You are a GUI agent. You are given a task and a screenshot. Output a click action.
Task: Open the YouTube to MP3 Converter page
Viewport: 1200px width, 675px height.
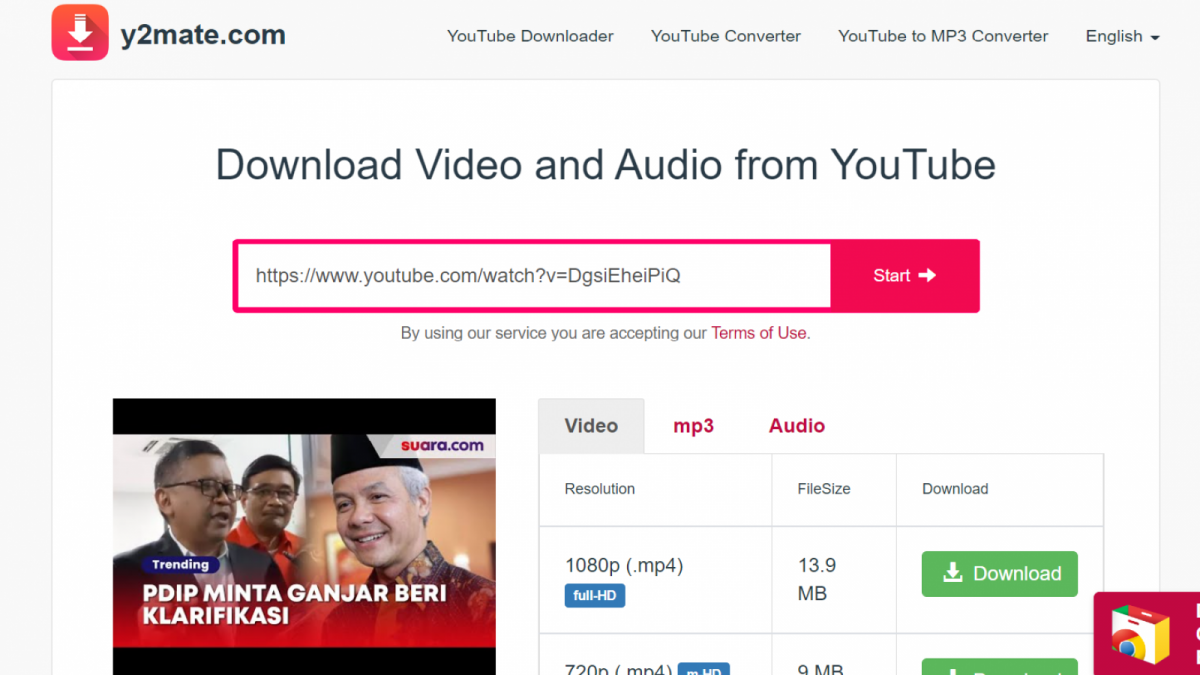(x=943, y=36)
